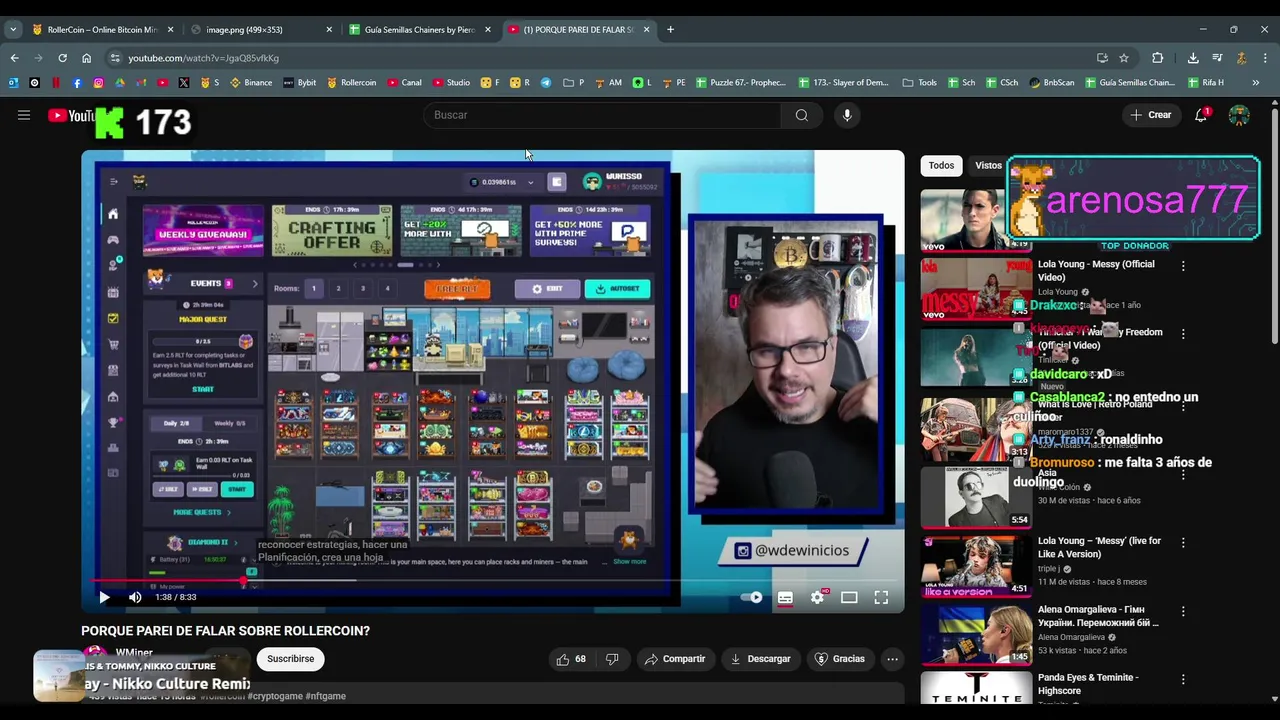Open the YouTube hamburger guide menu
1280x720 pixels.
24,115
